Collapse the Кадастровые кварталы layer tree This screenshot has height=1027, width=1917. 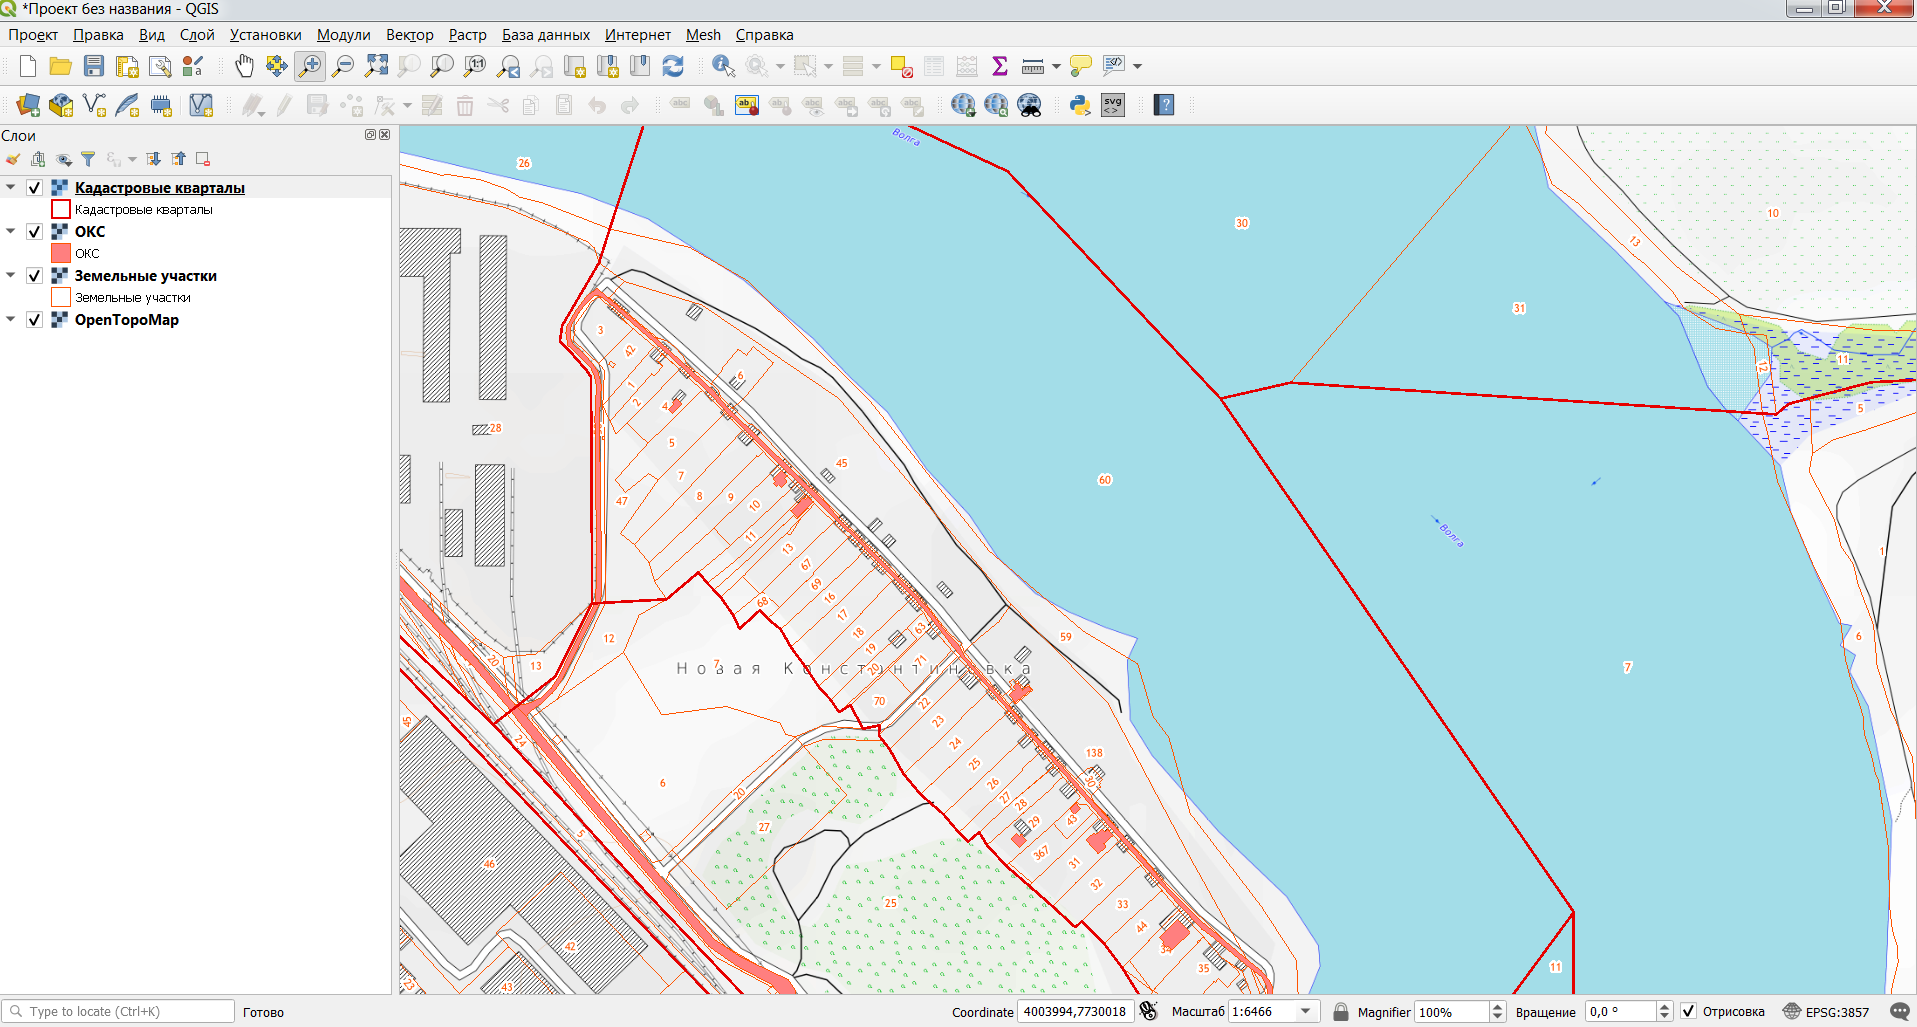pyautogui.click(x=11, y=187)
